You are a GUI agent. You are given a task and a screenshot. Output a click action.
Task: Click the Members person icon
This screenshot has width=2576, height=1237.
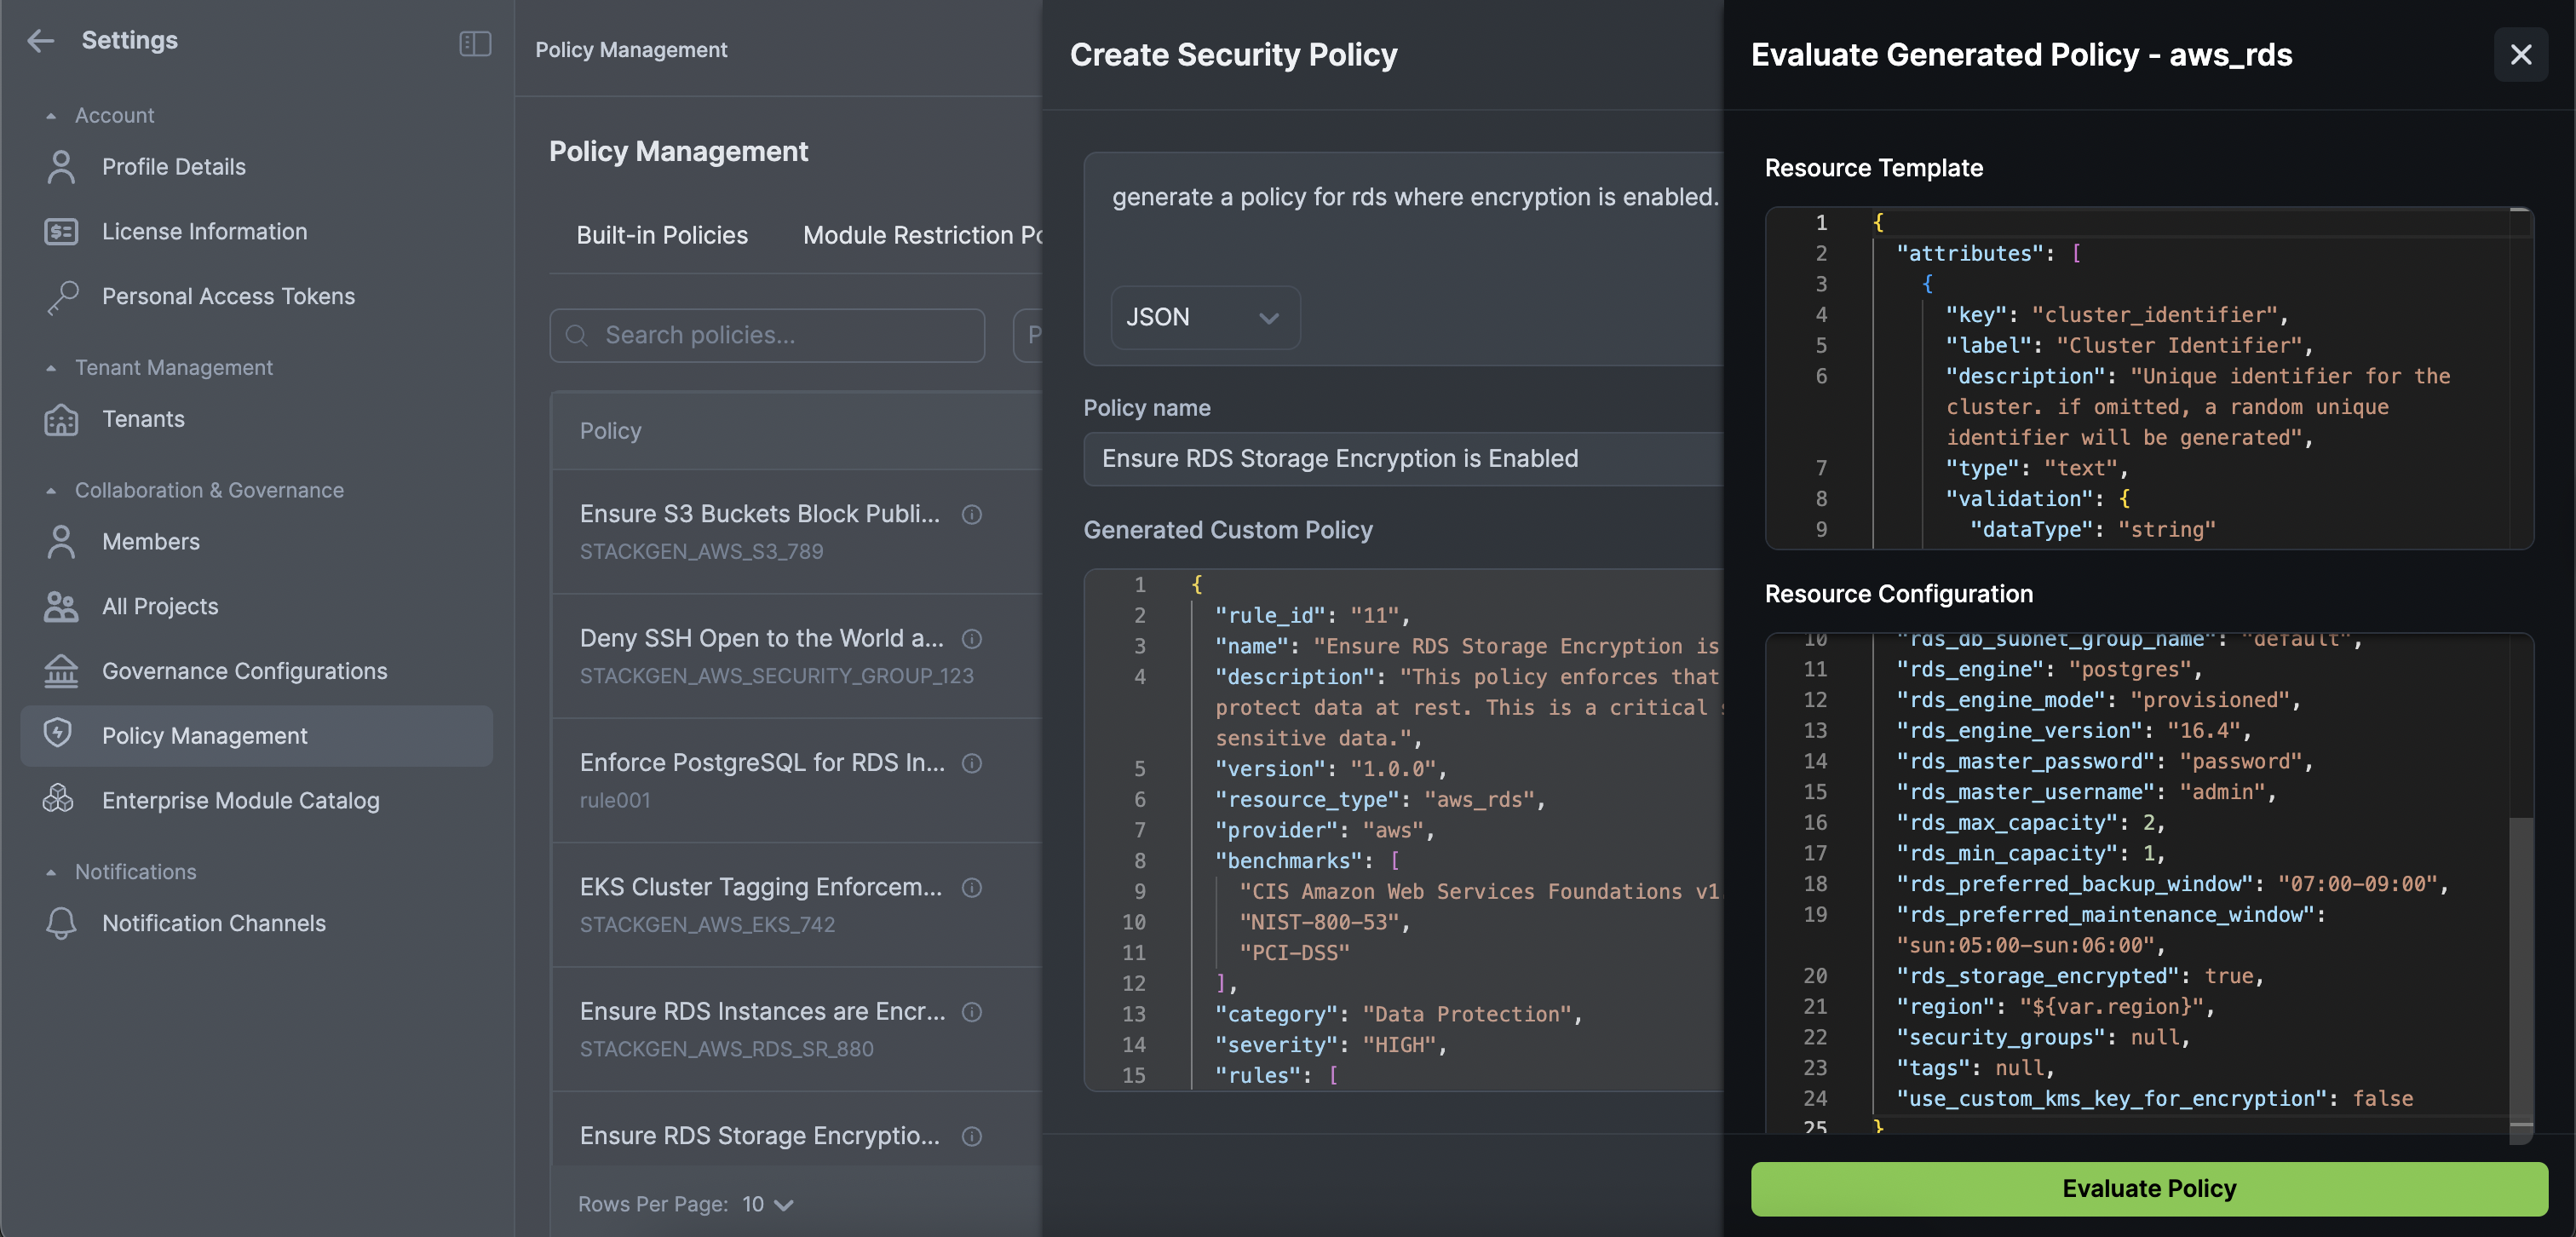[x=60, y=541]
